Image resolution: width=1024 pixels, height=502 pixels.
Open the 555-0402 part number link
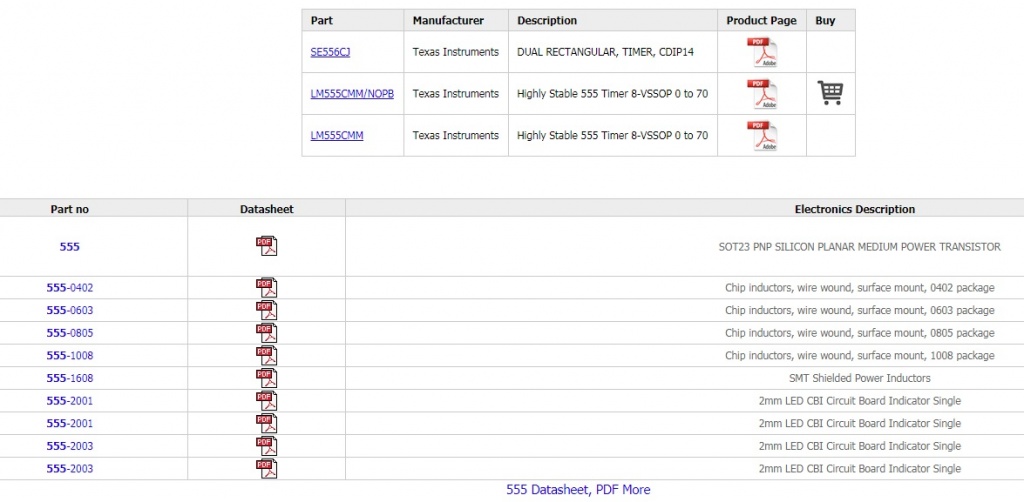click(x=69, y=288)
